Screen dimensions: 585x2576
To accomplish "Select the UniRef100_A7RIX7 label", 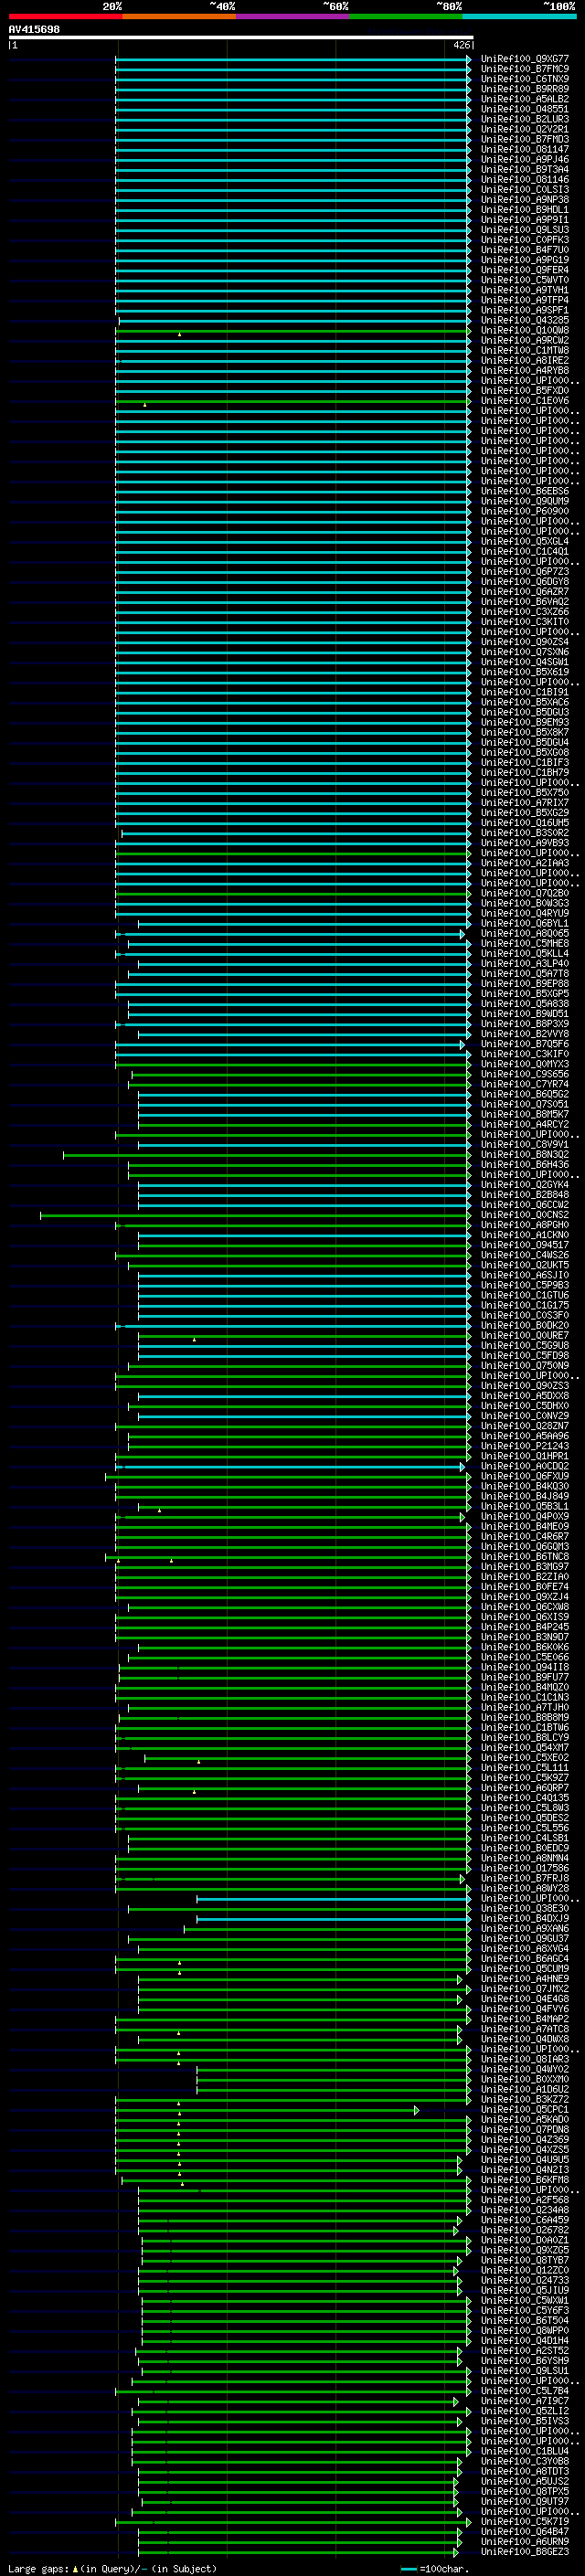I will coord(525,803).
